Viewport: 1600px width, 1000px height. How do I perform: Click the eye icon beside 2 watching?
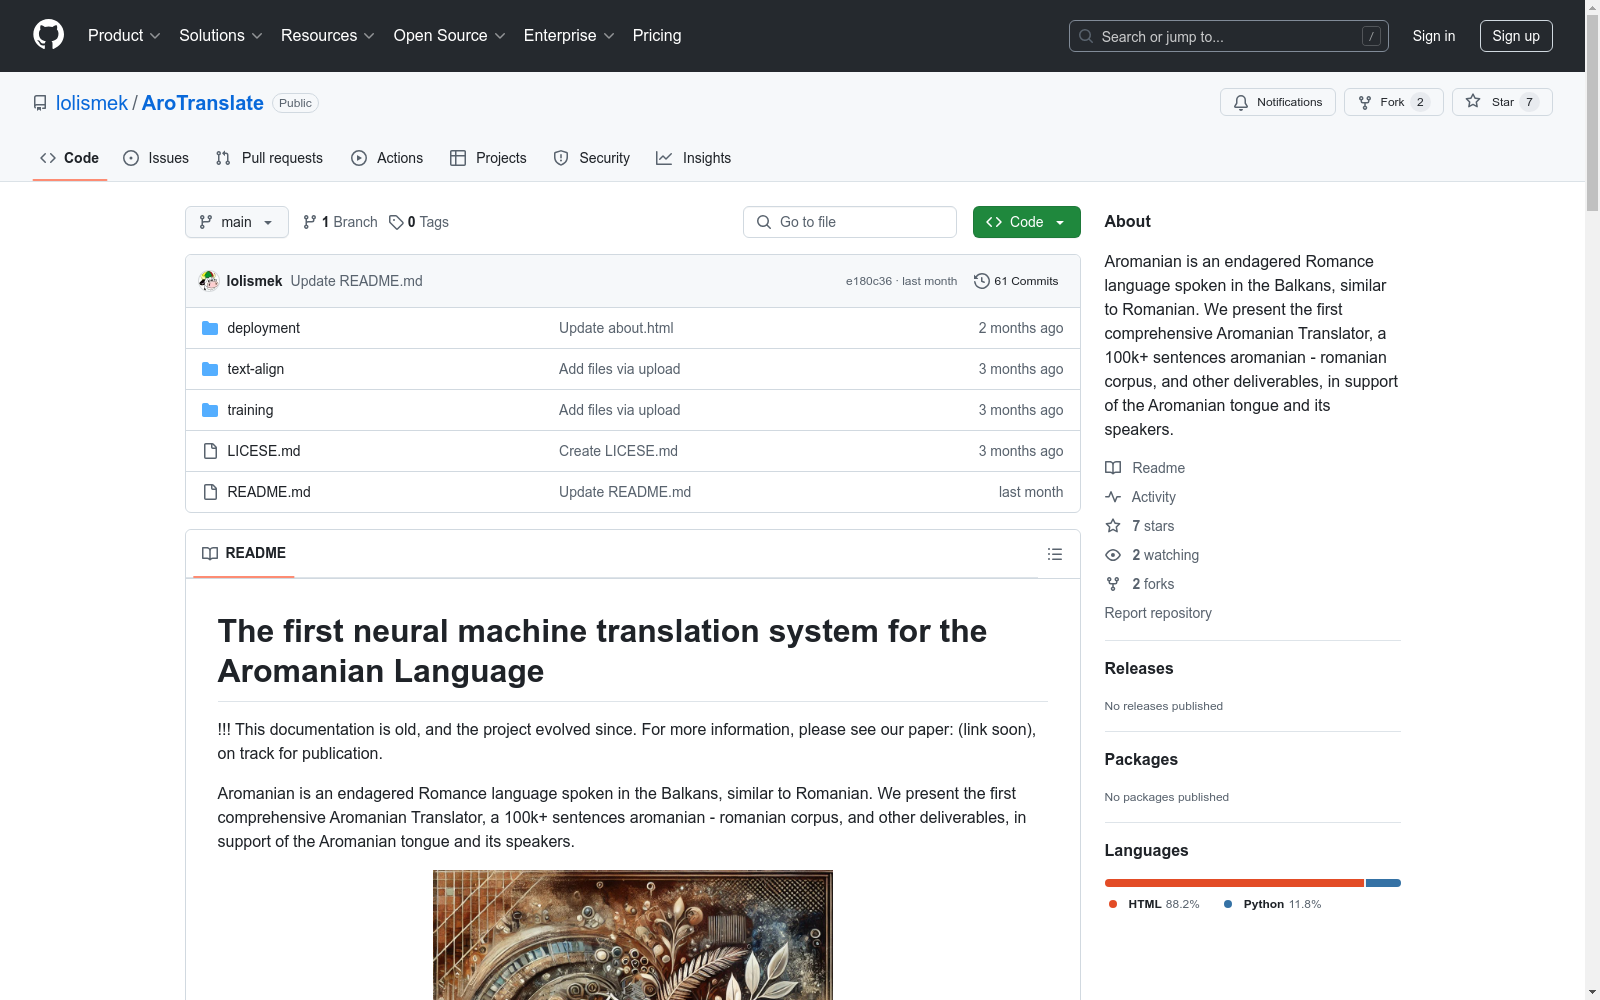click(x=1113, y=555)
